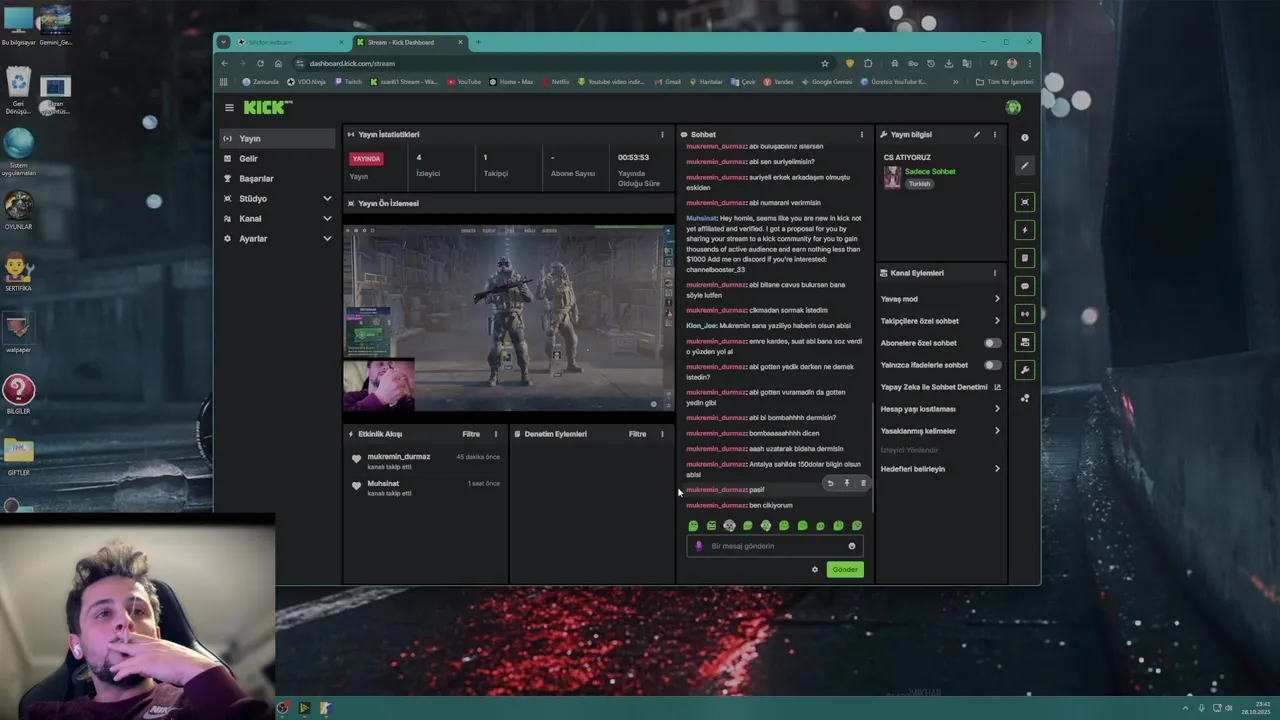Open chat settings gear beside Gönder
1280x720 pixels.
[815, 570]
